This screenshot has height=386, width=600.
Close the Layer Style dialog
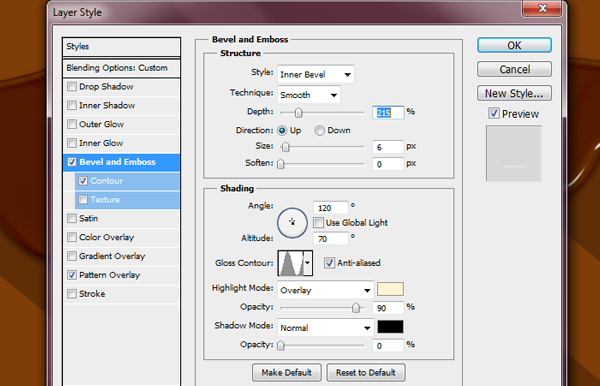542,8
